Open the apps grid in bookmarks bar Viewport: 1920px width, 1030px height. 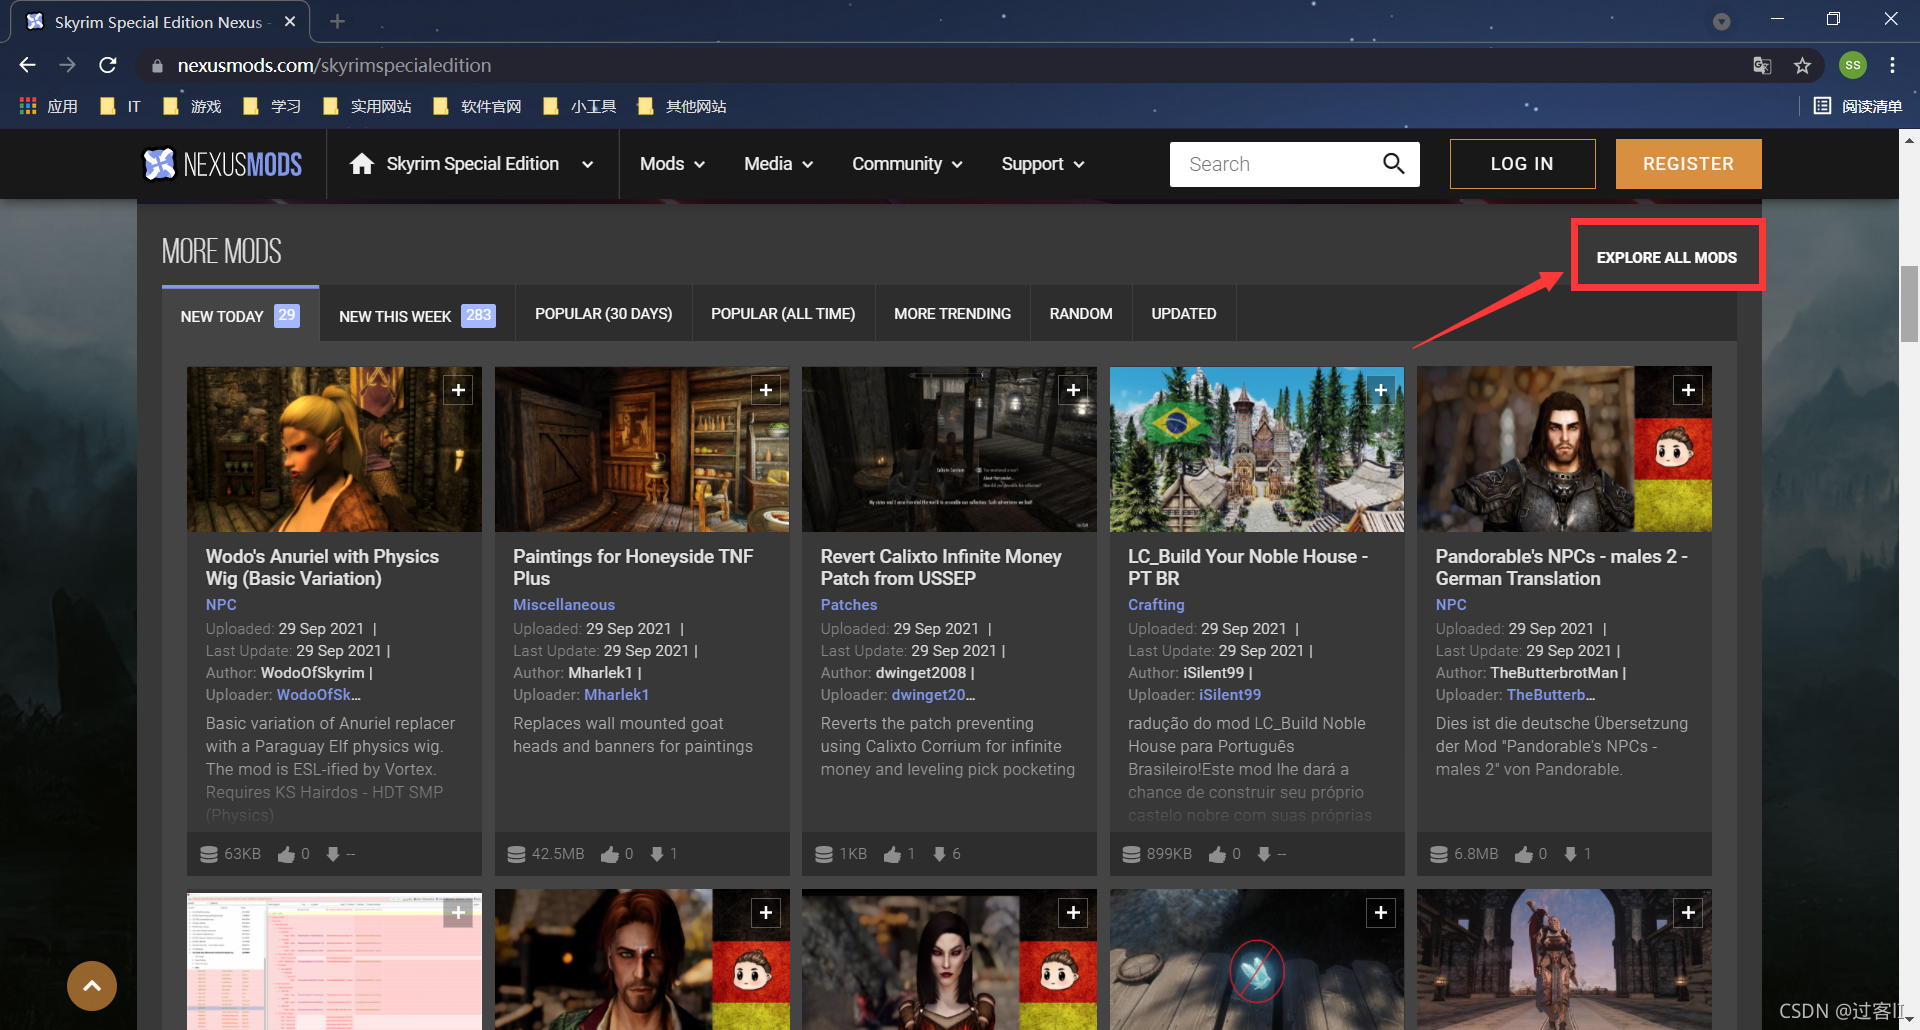pos(28,106)
